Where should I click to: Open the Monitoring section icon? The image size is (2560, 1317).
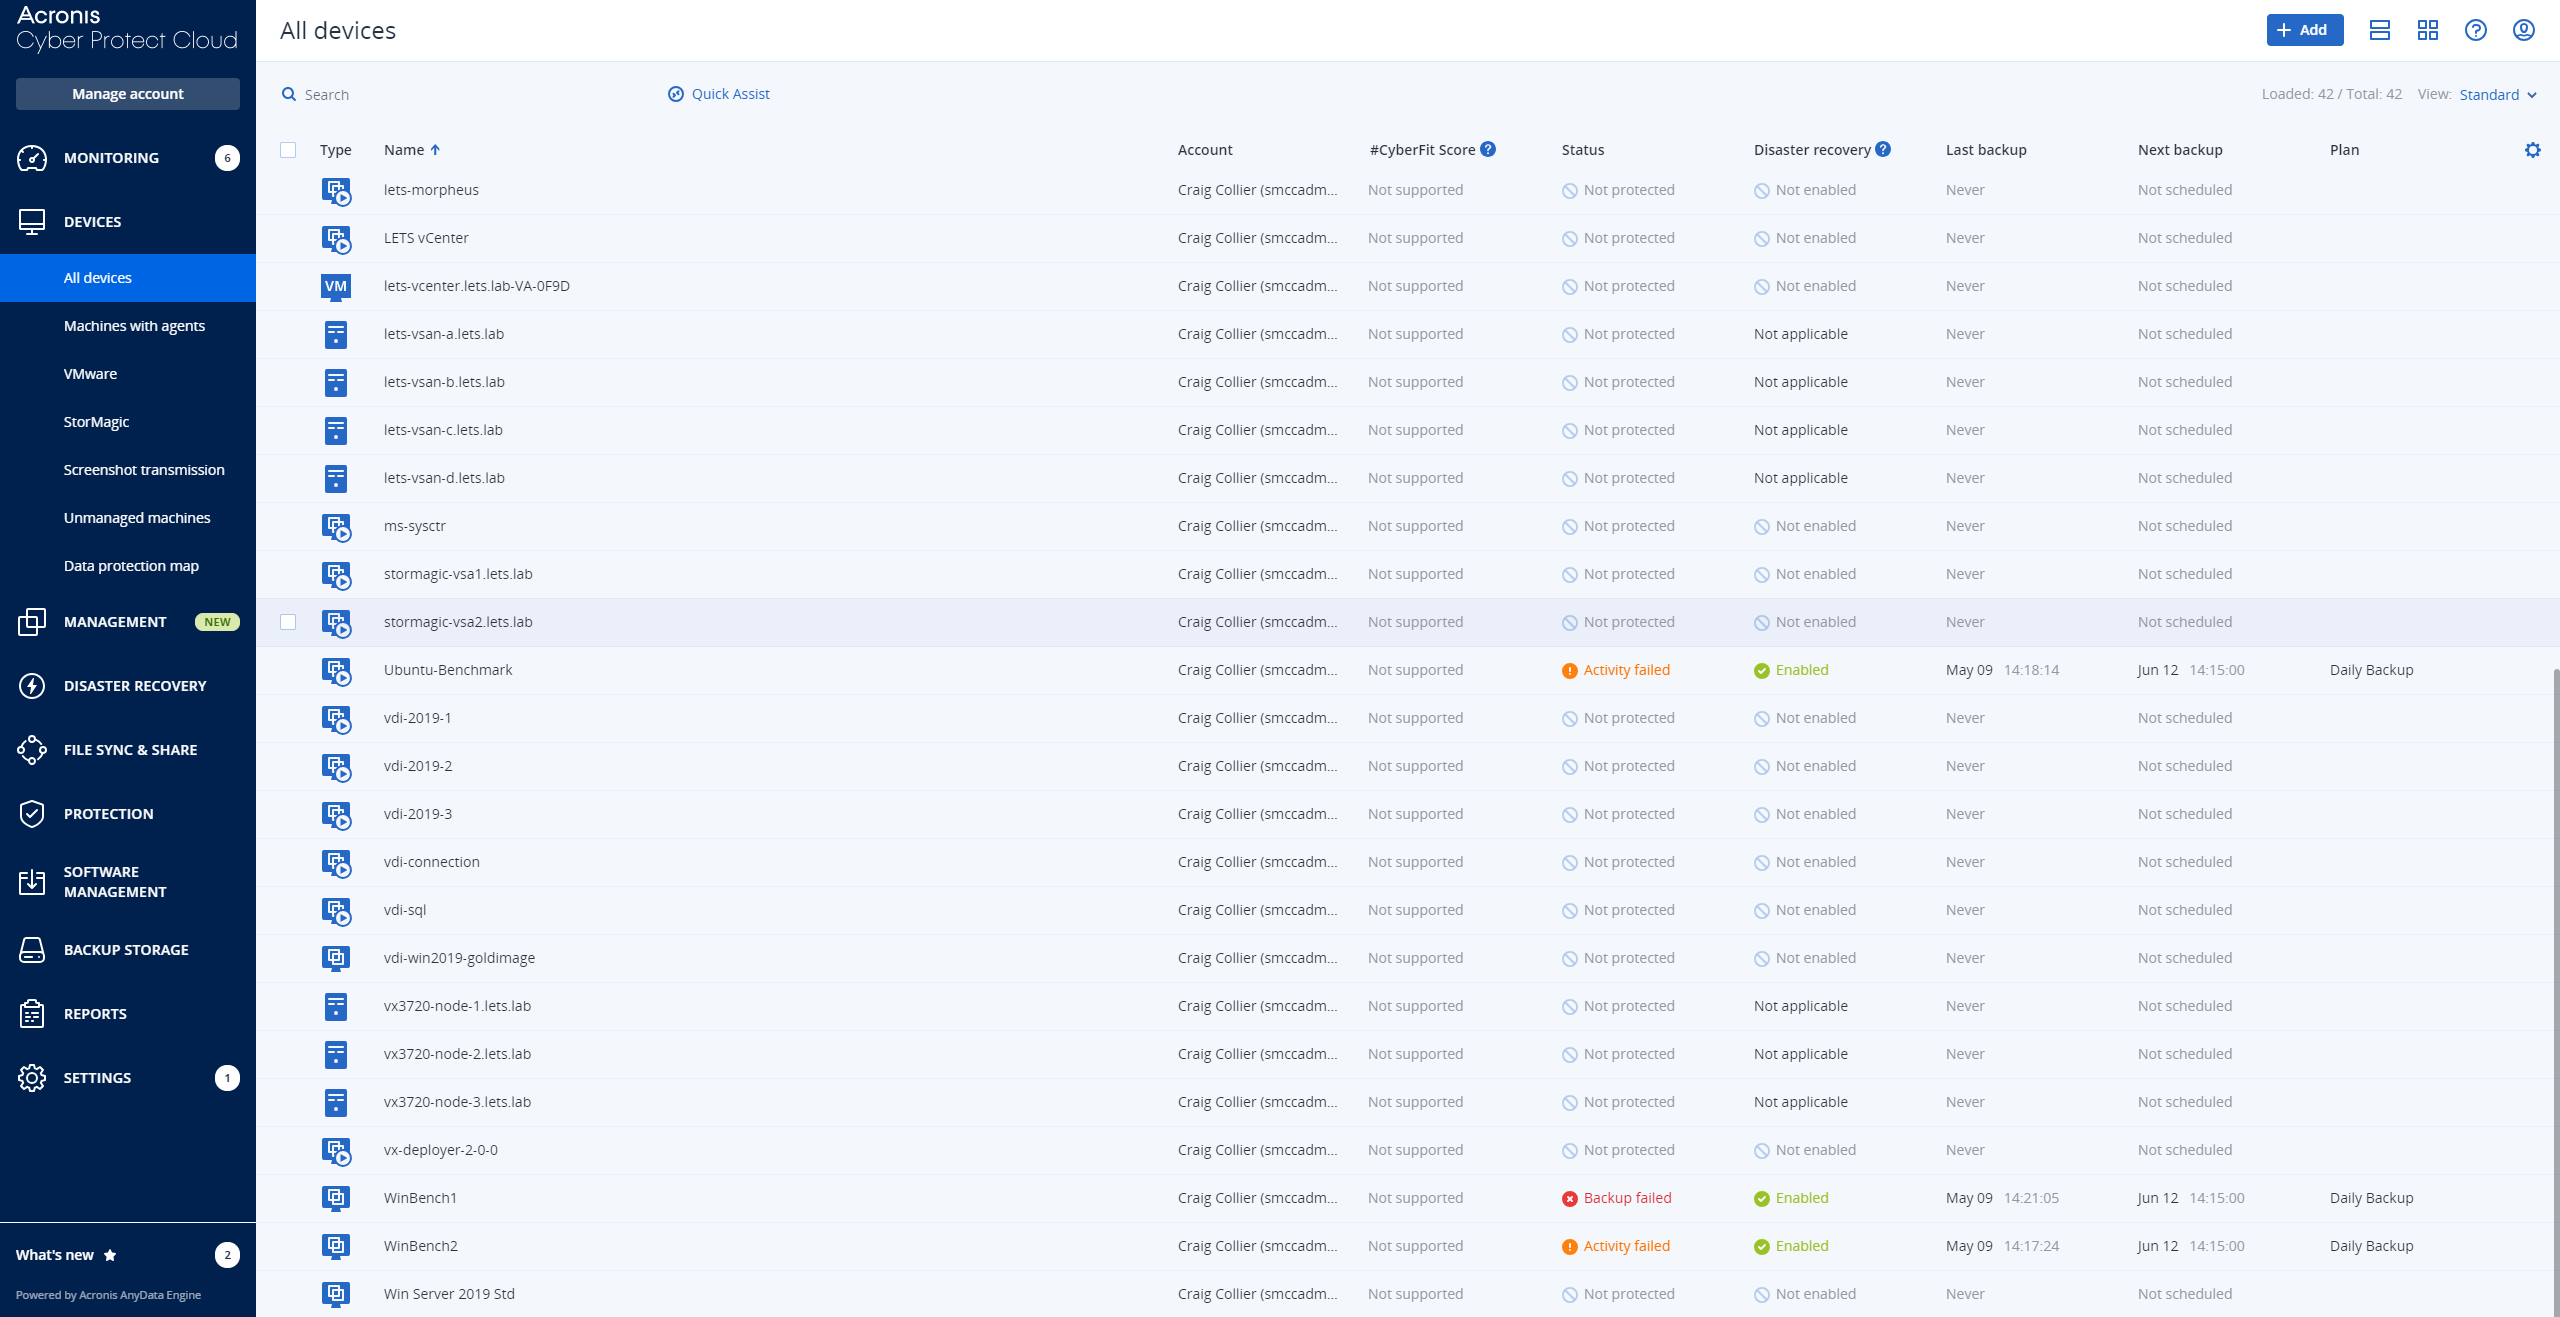click(32, 158)
